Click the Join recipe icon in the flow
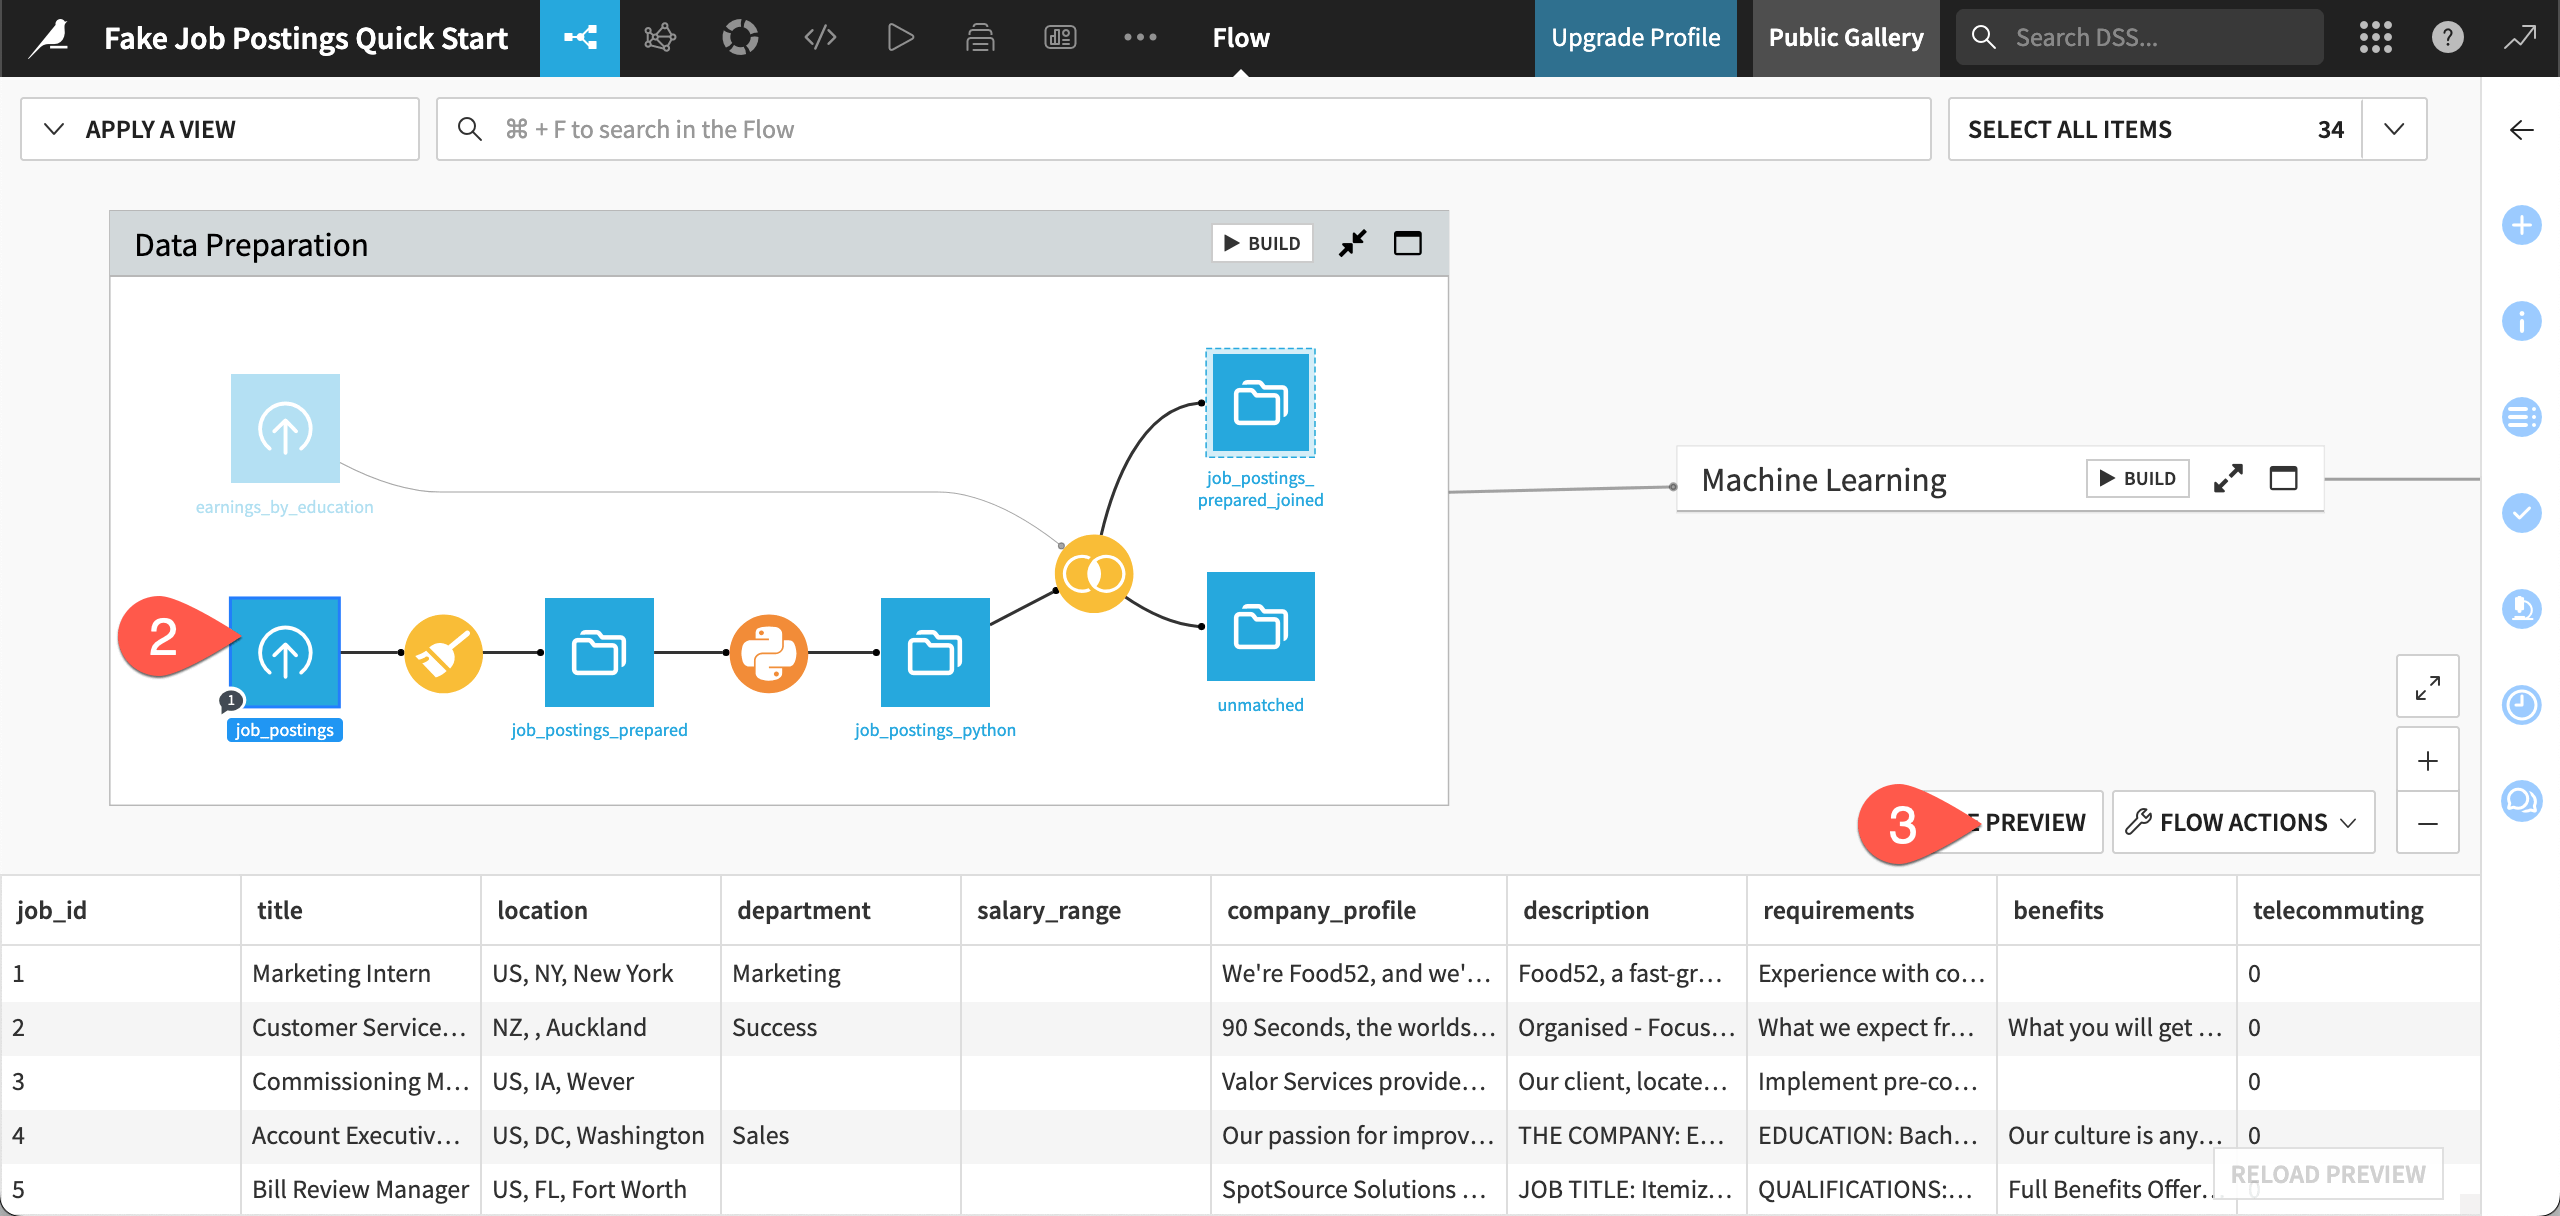Viewport: 2560px width, 1216px height. [1095, 573]
